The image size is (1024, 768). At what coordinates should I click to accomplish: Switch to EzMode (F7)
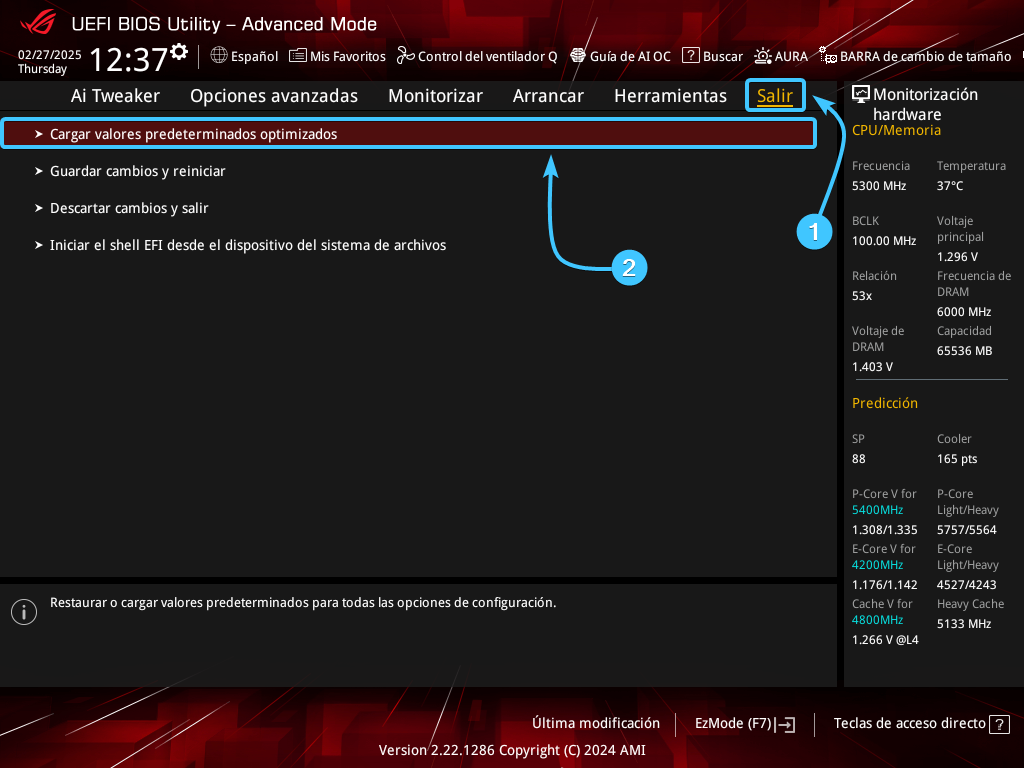pos(744,724)
